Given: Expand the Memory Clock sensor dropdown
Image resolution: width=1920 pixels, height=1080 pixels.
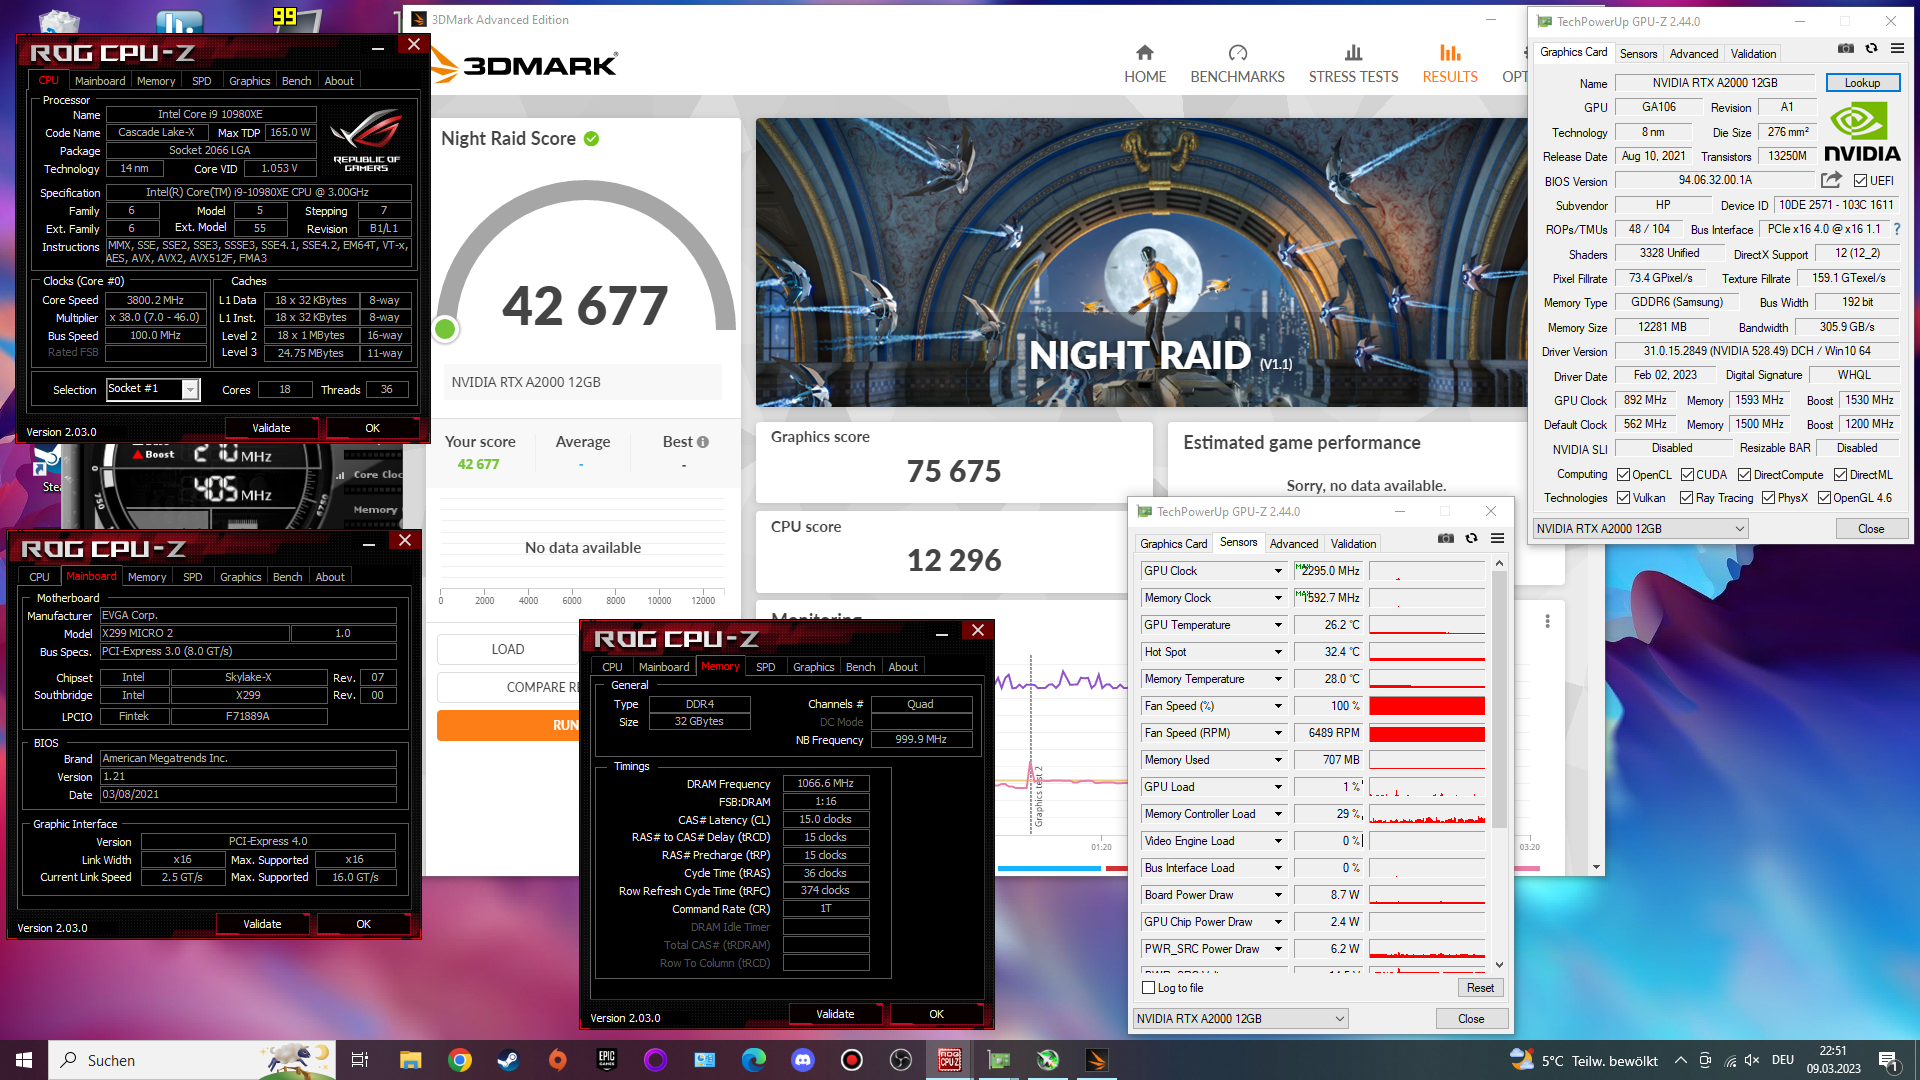Looking at the screenshot, I should point(1278,598).
